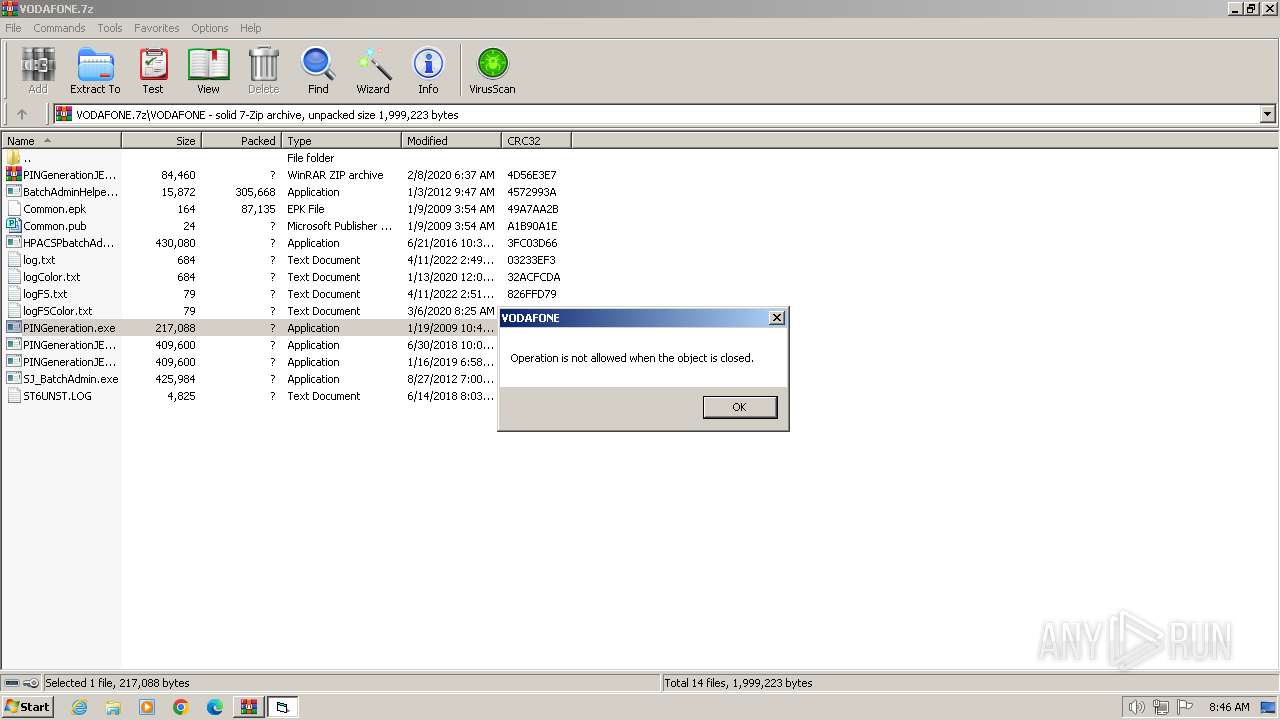Sort by the Name column header
This screenshot has width=1280, height=720.
(x=61, y=141)
